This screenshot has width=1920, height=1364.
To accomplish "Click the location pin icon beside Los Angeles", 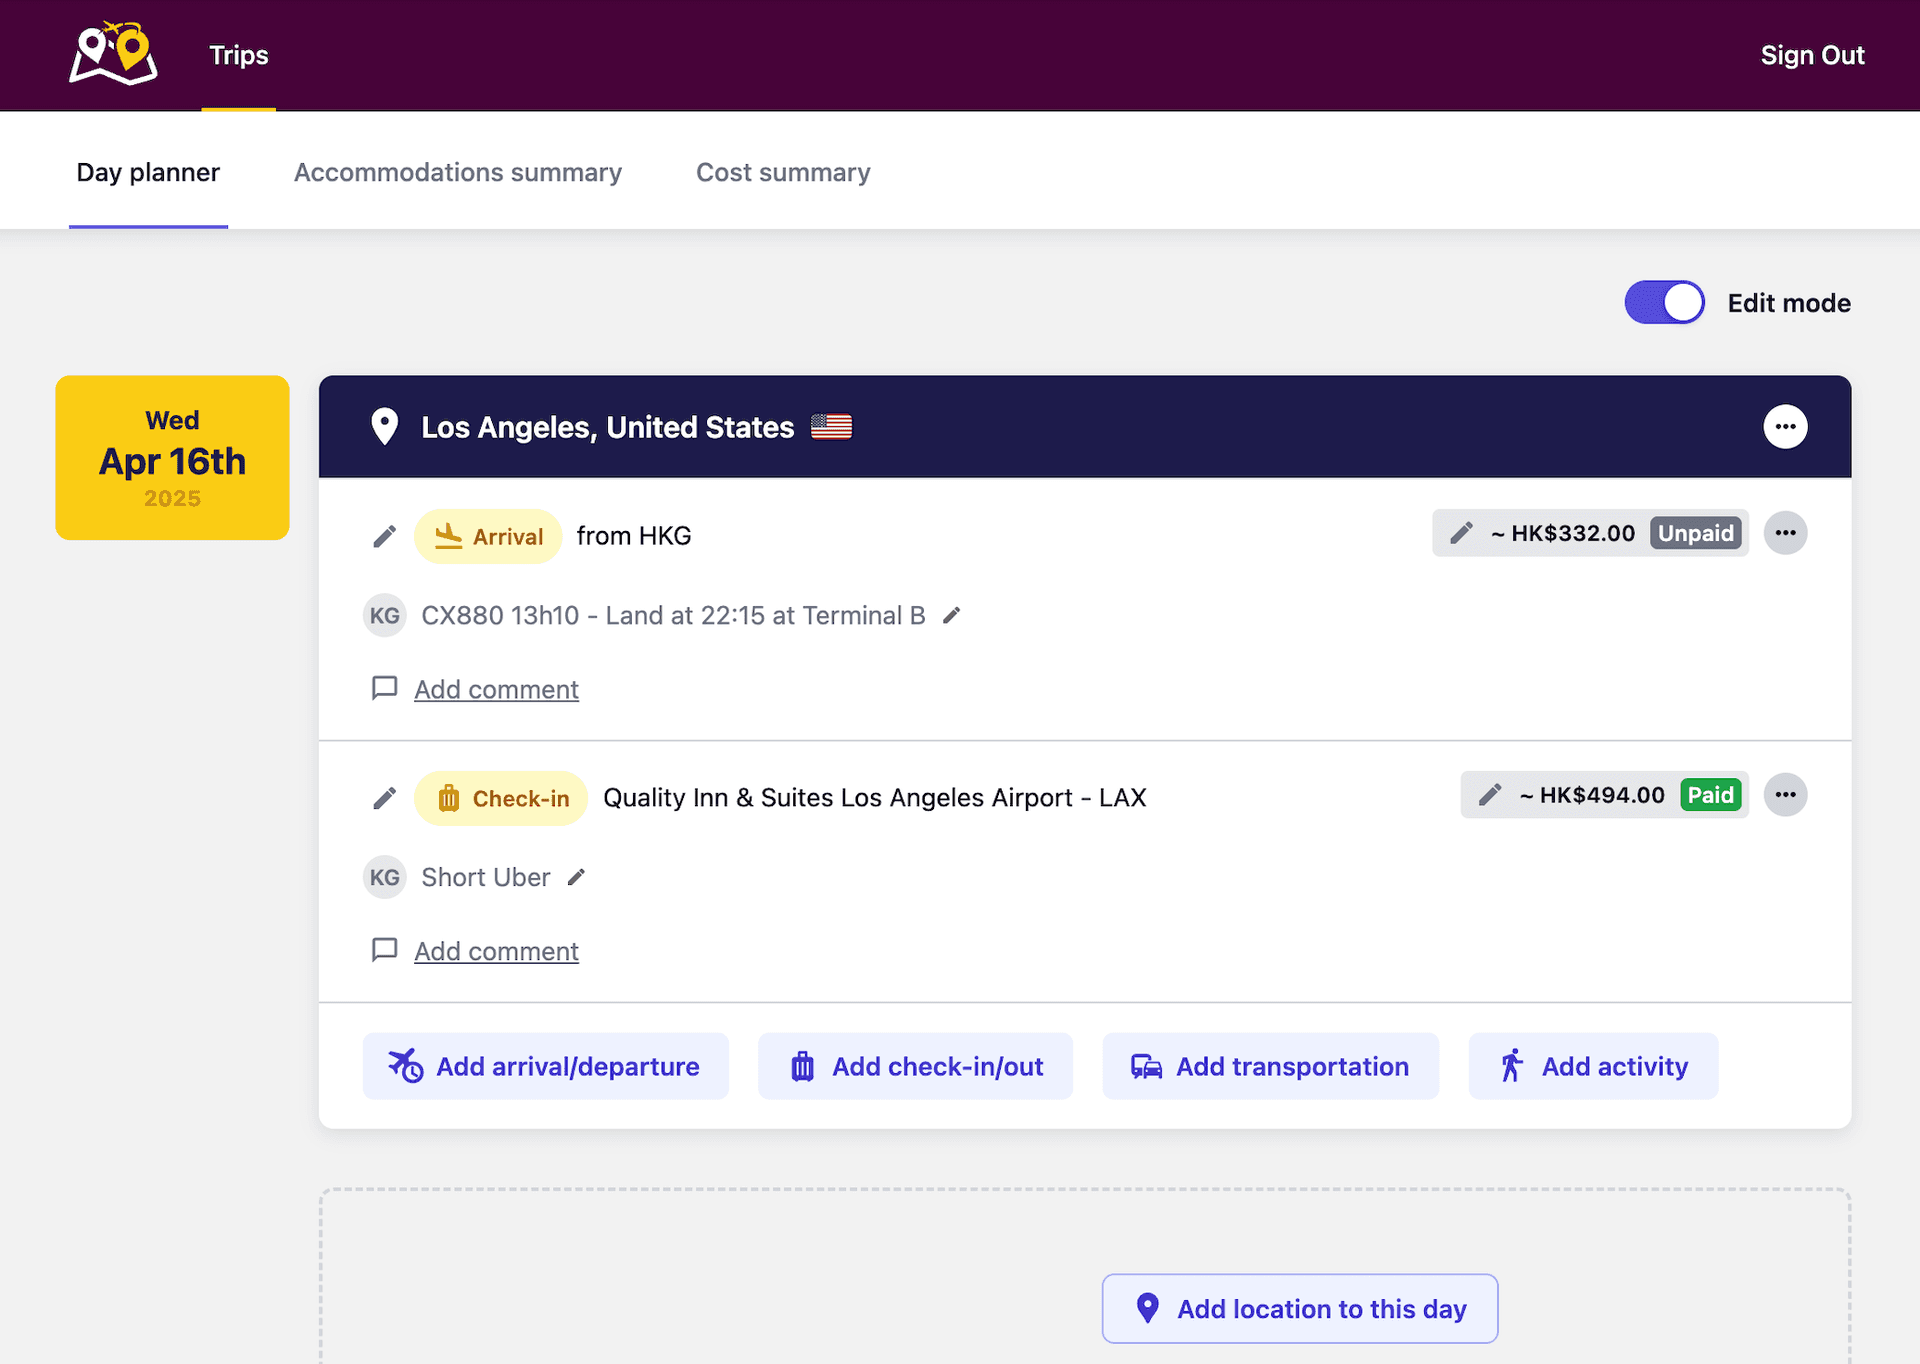I will click(x=384, y=426).
